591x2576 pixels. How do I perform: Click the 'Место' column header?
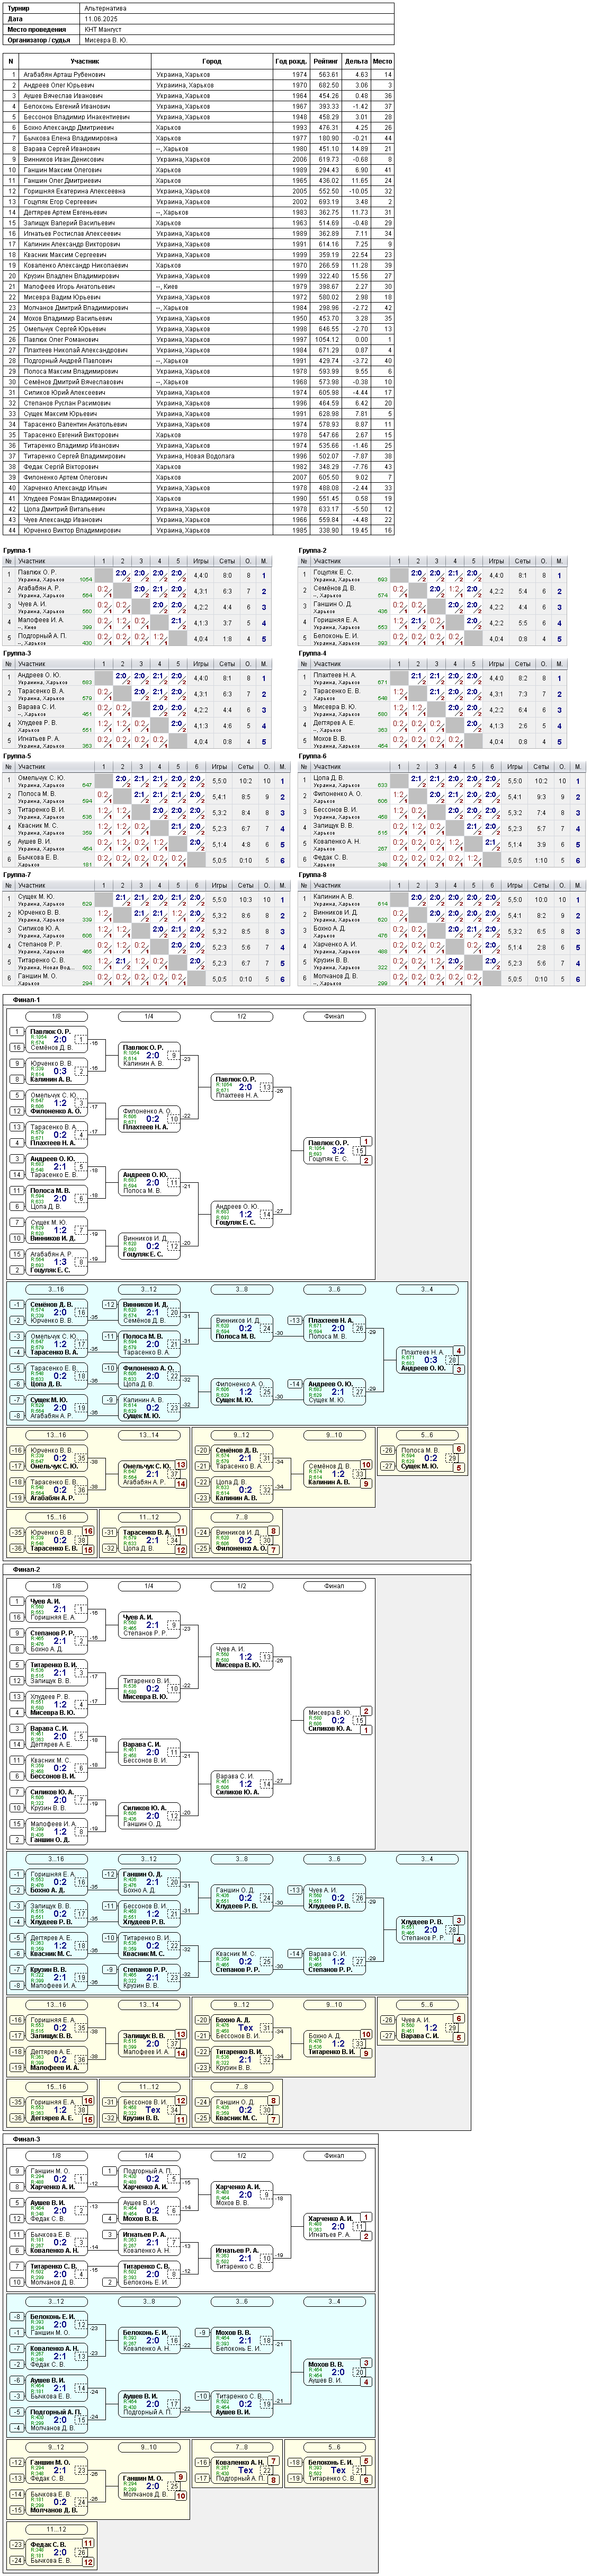382,61
